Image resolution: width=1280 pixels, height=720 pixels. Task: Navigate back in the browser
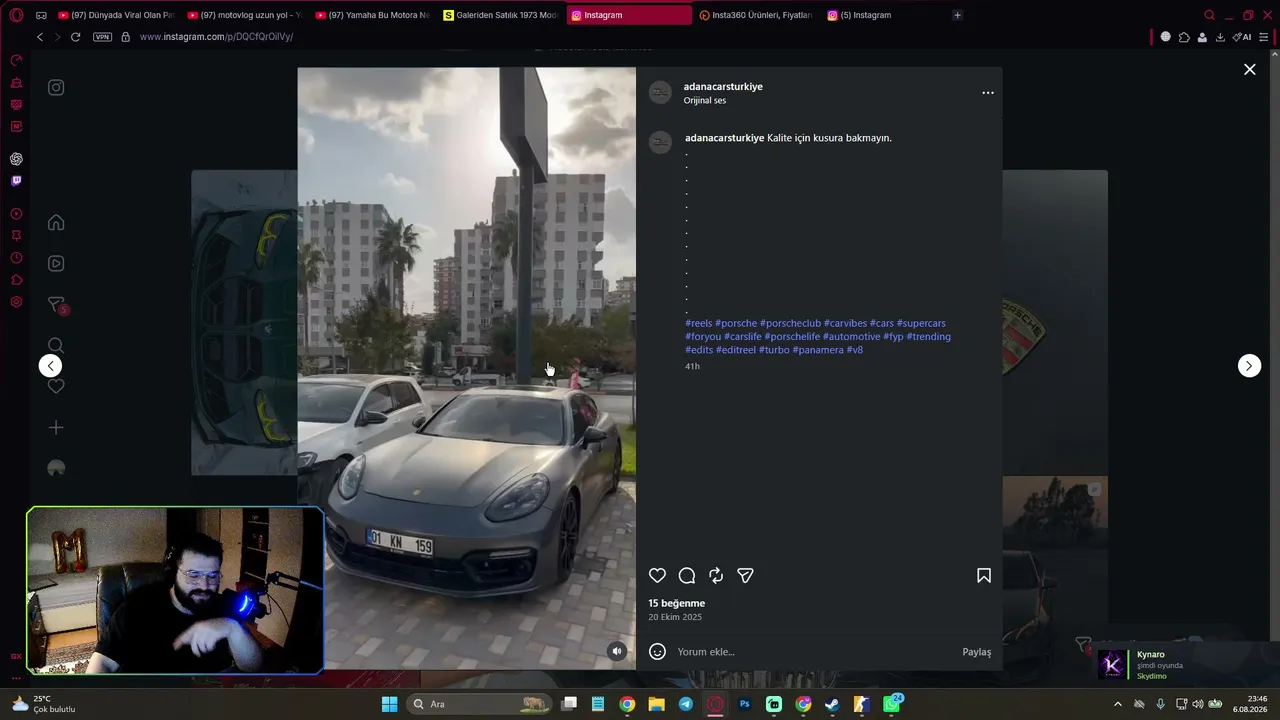click(x=40, y=37)
